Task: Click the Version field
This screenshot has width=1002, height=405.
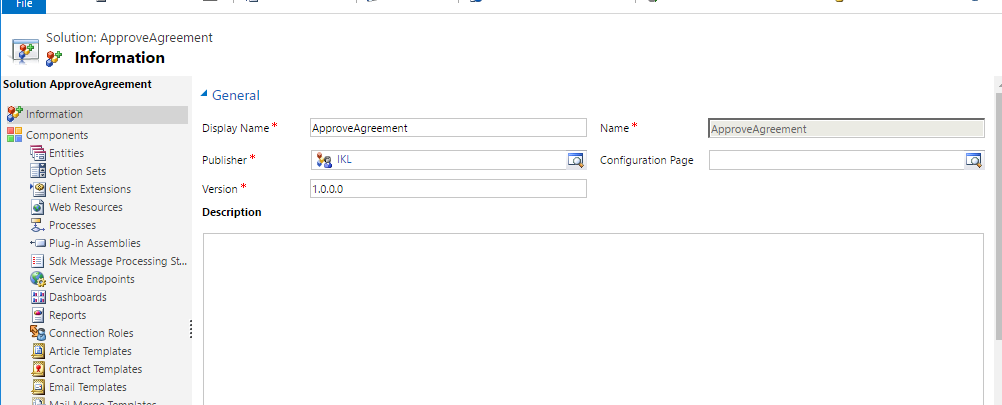Action: (x=447, y=188)
